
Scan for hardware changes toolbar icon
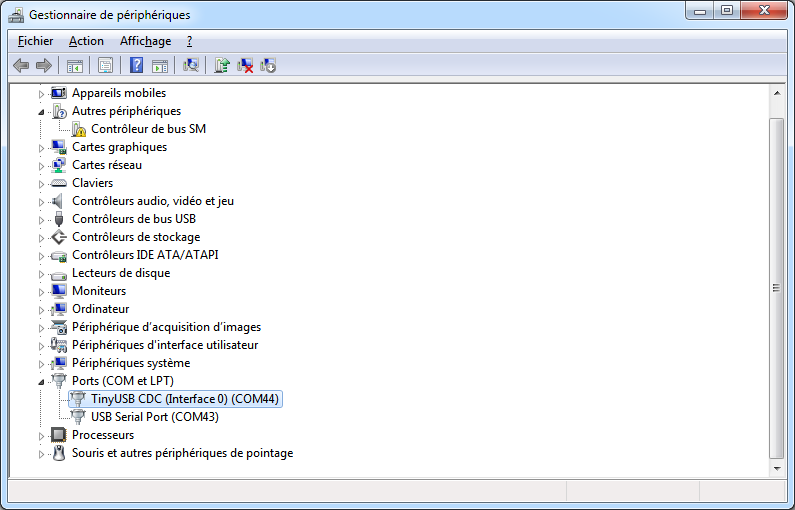(191, 66)
